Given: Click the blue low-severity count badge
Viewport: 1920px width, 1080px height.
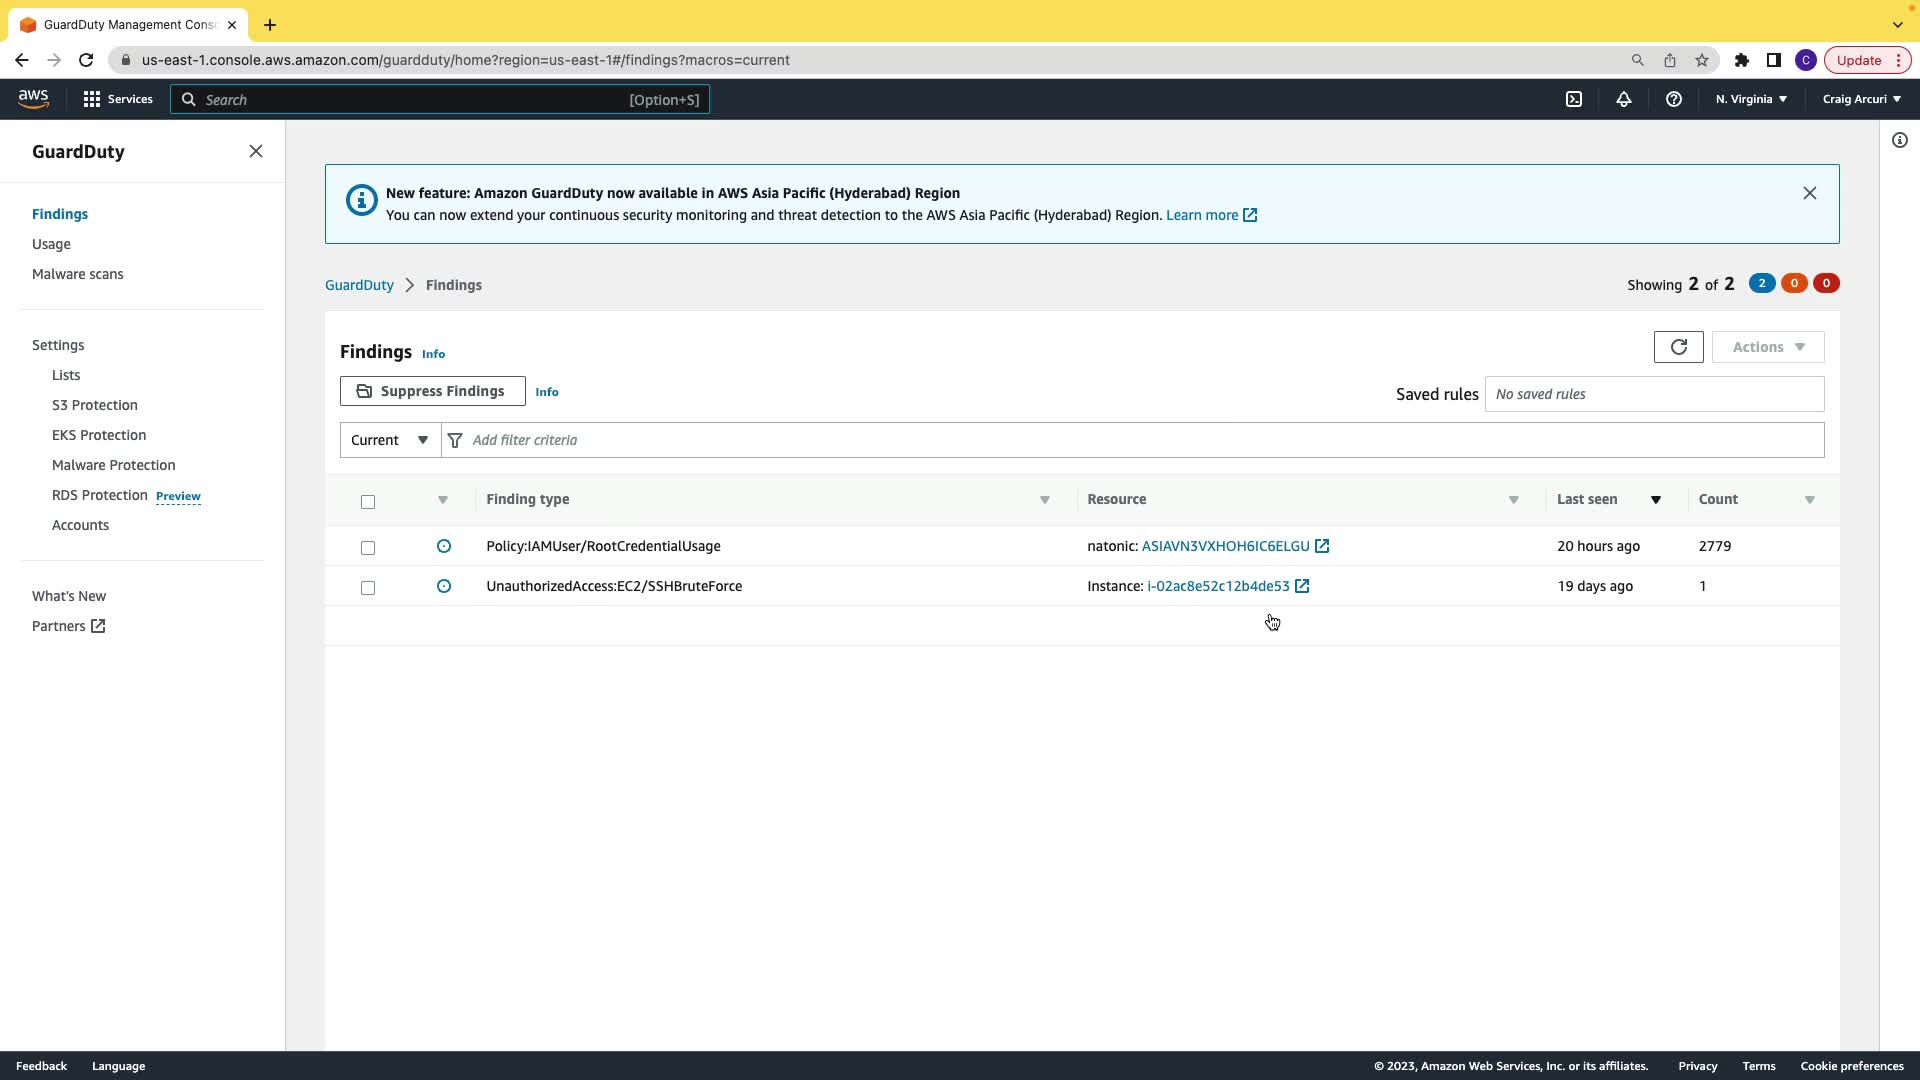Looking at the screenshot, I should [1761, 283].
